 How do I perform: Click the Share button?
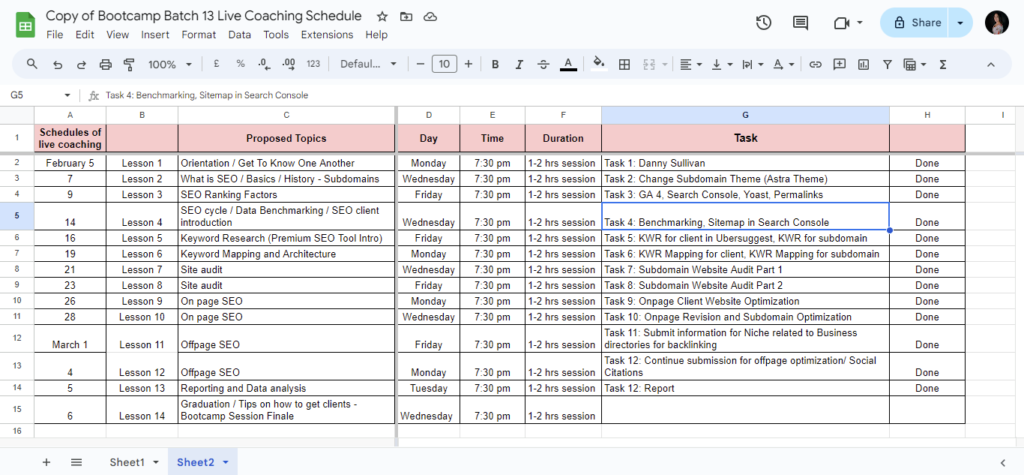pos(914,23)
